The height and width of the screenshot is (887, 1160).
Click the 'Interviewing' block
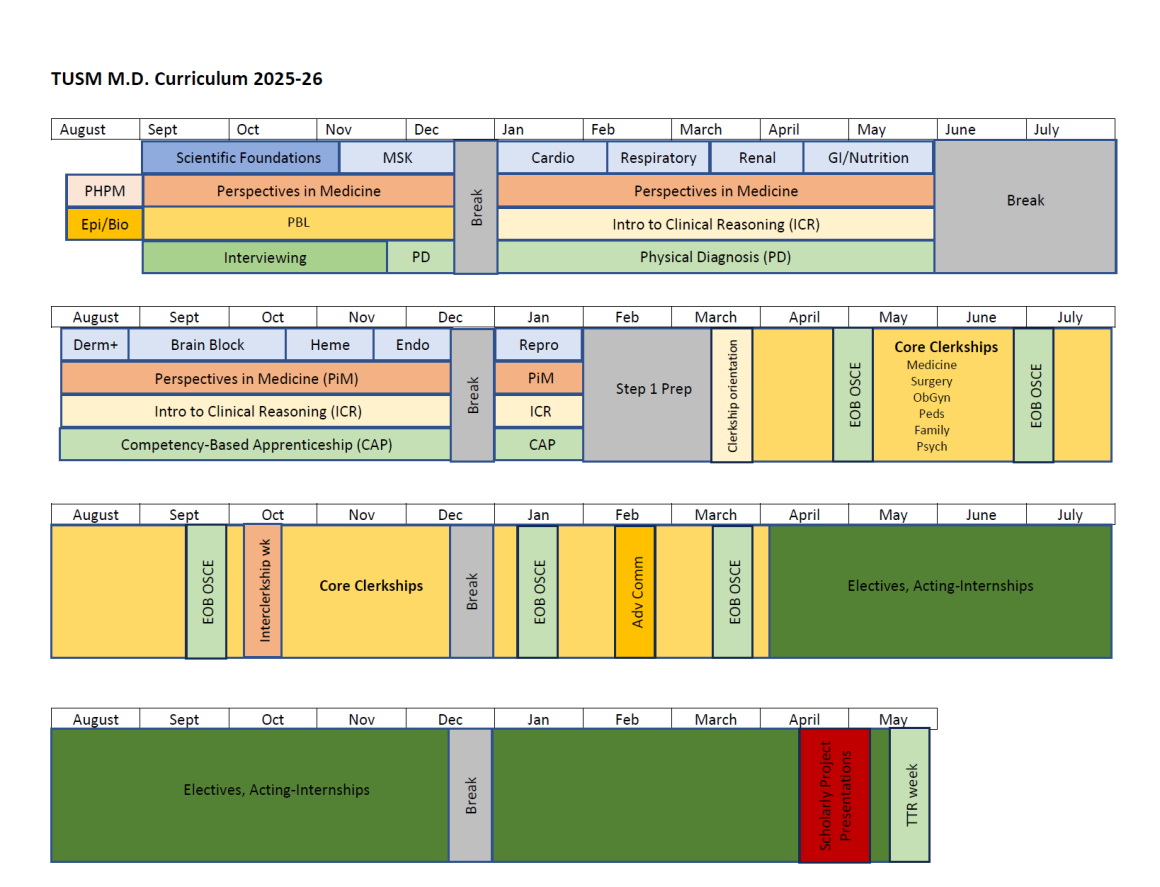(x=265, y=257)
